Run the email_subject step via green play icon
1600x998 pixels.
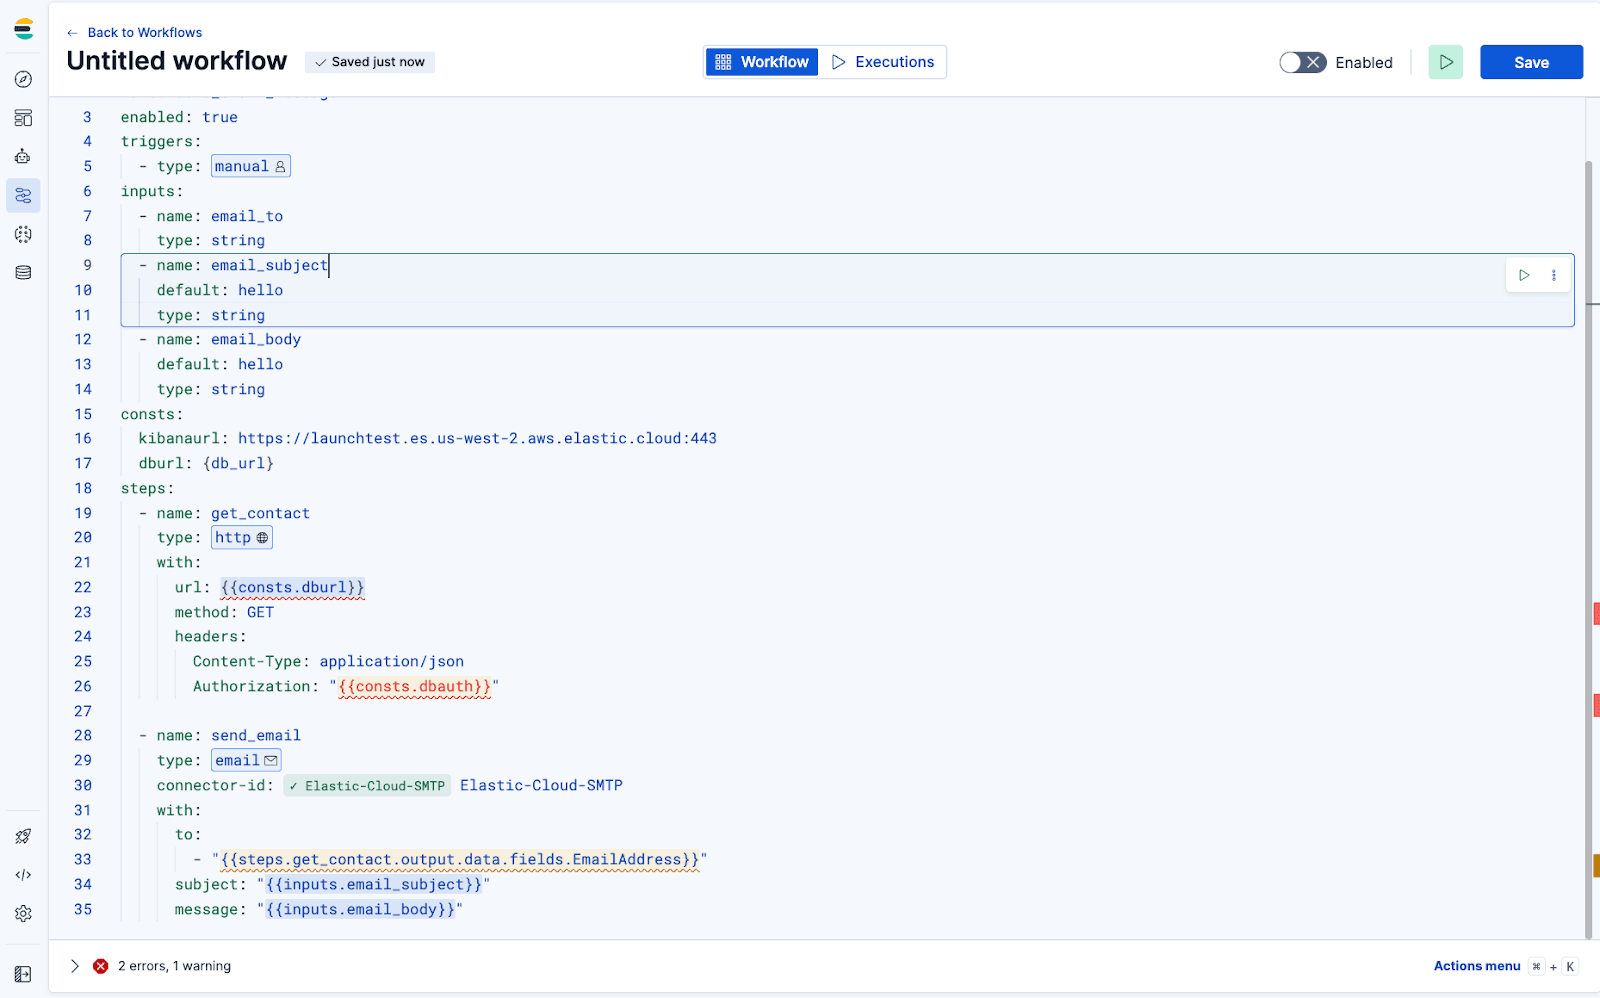(1523, 274)
